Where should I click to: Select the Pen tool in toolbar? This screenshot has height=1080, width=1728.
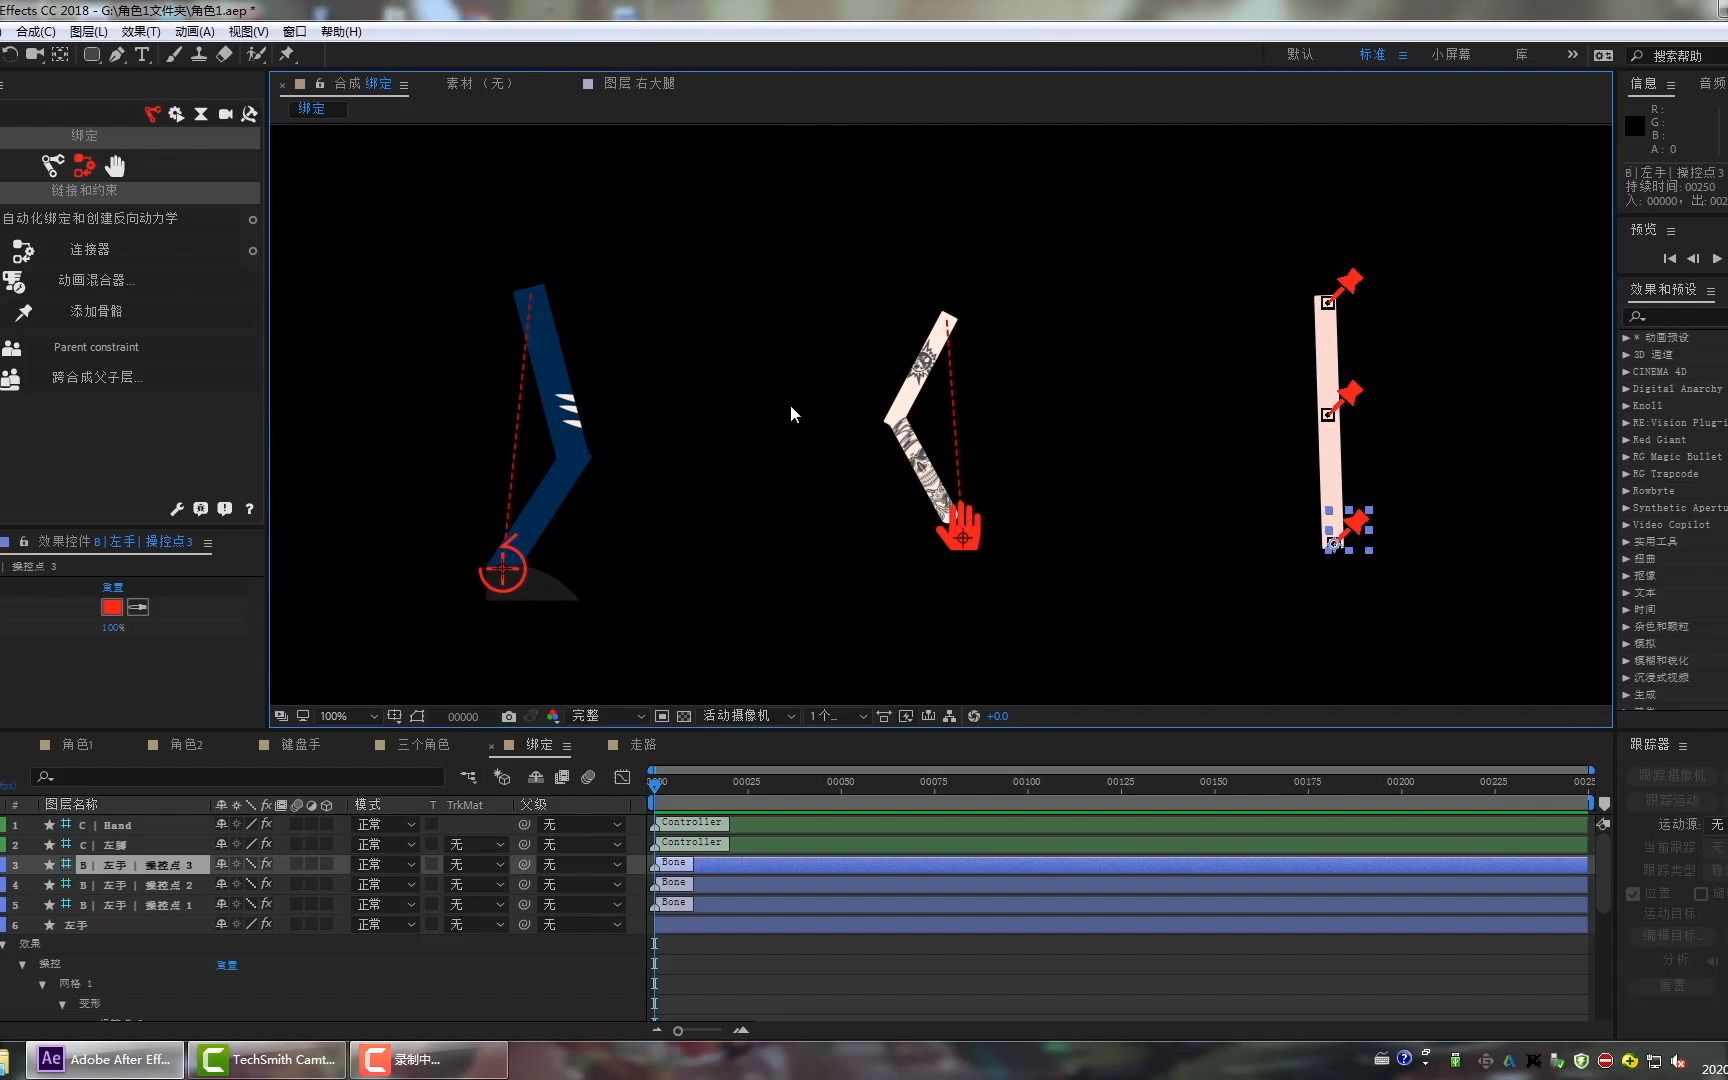(117, 55)
